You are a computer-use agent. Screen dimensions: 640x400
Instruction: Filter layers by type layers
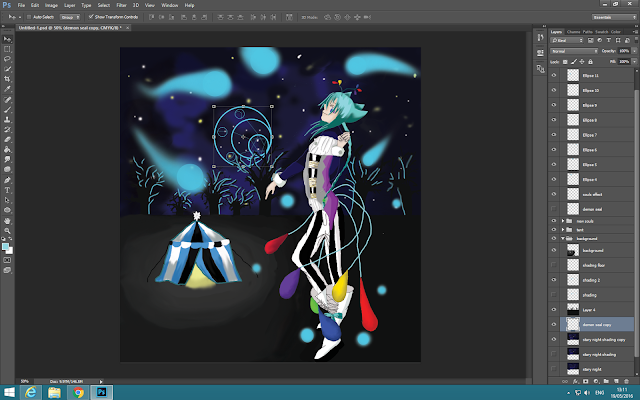click(x=609, y=40)
